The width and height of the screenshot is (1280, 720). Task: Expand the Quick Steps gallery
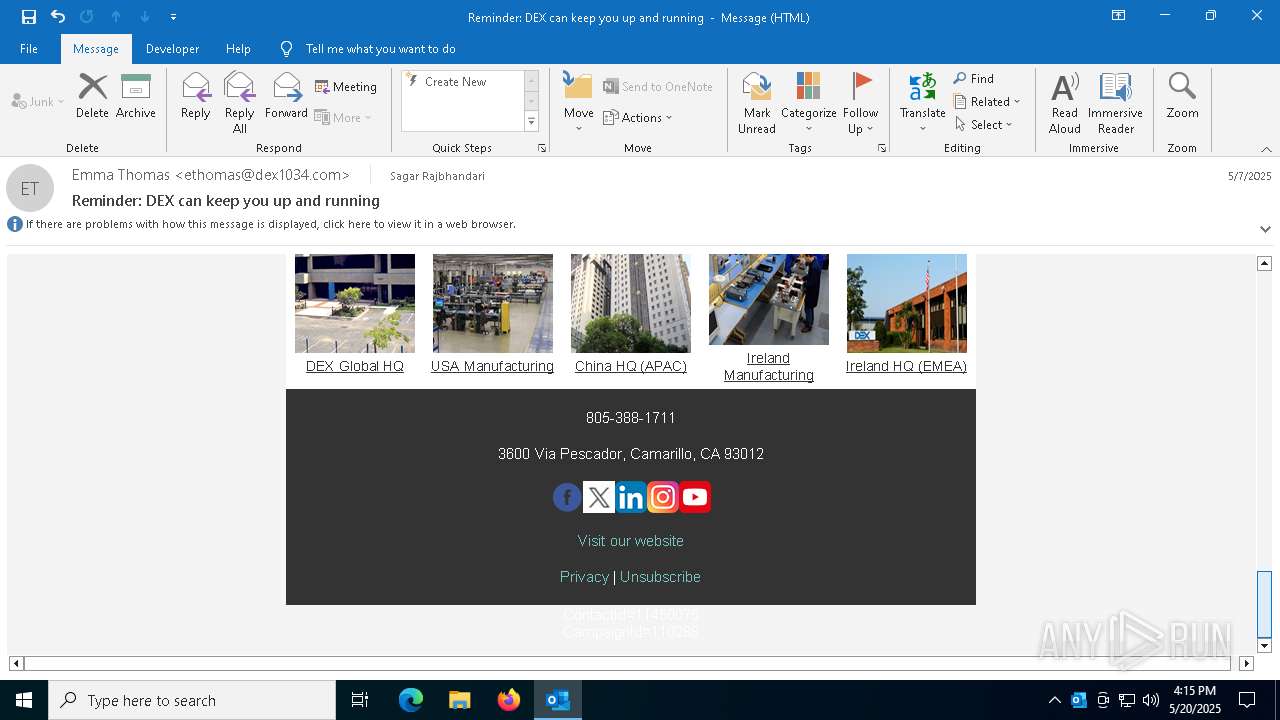(531, 122)
